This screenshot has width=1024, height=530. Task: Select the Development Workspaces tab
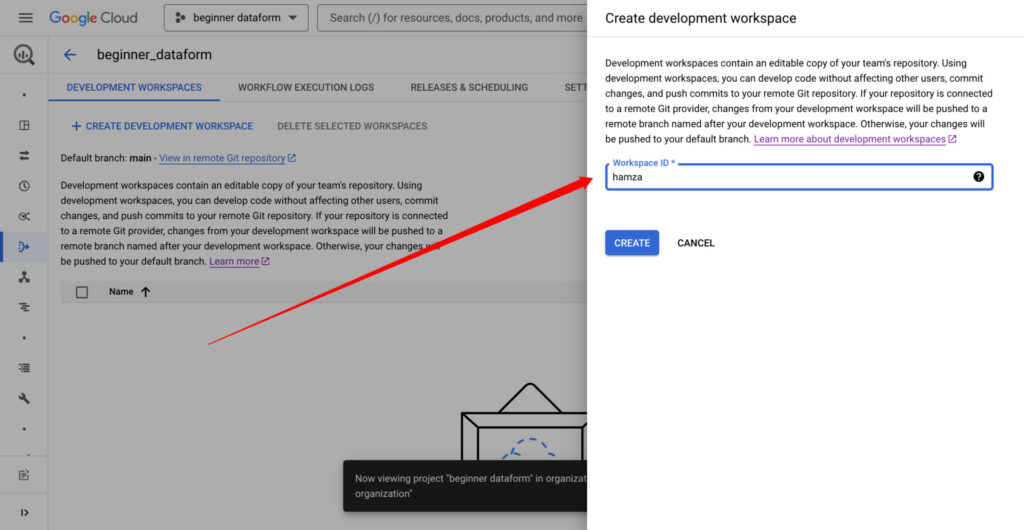134,88
